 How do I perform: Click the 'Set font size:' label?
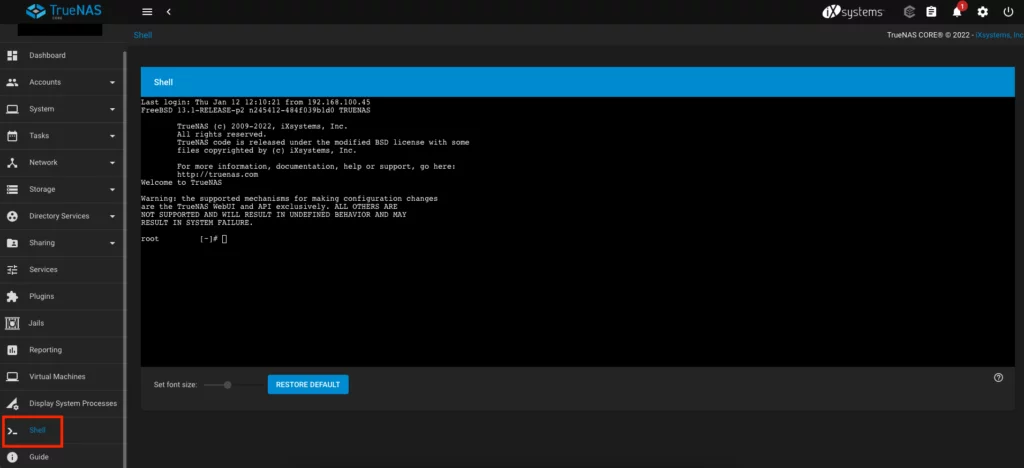(x=175, y=385)
